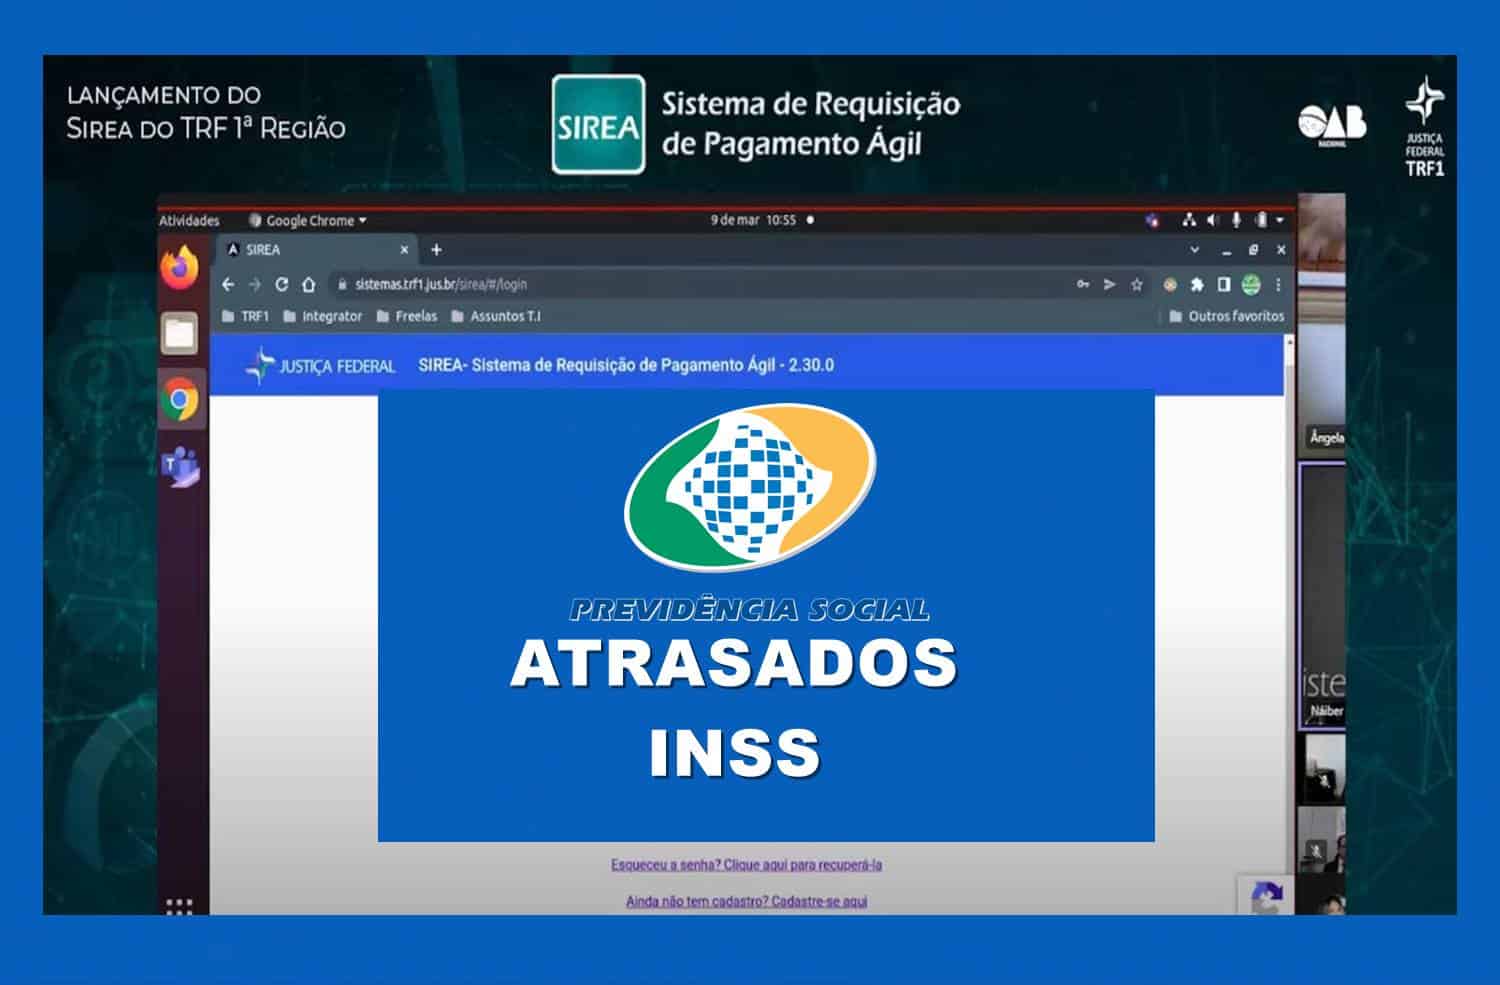Screen dimensions: 1500x985
Task: Click the address bar URL
Action: tap(441, 285)
